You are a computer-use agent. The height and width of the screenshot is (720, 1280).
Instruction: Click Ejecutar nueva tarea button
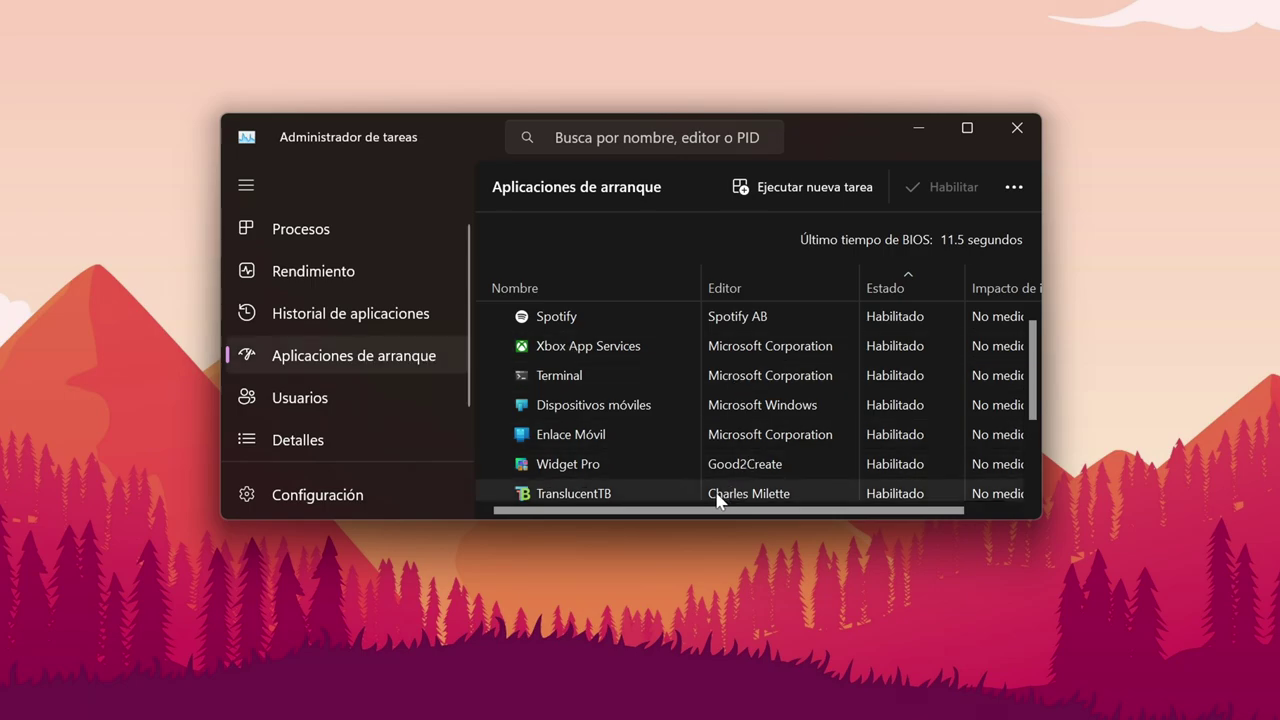point(803,187)
